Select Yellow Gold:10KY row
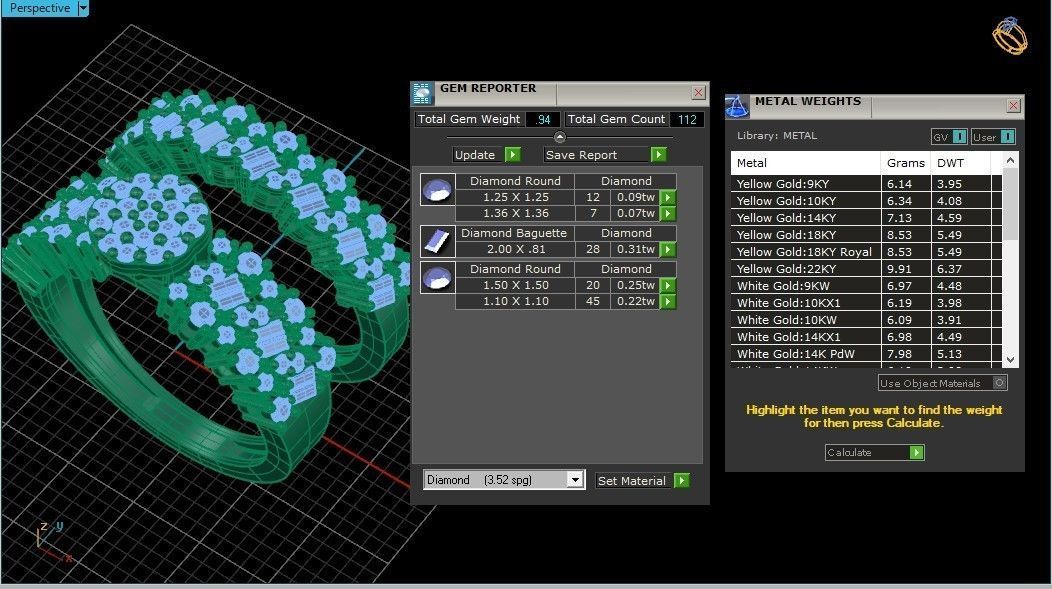Viewport: 1052px width, 589px height. coord(866,201)
